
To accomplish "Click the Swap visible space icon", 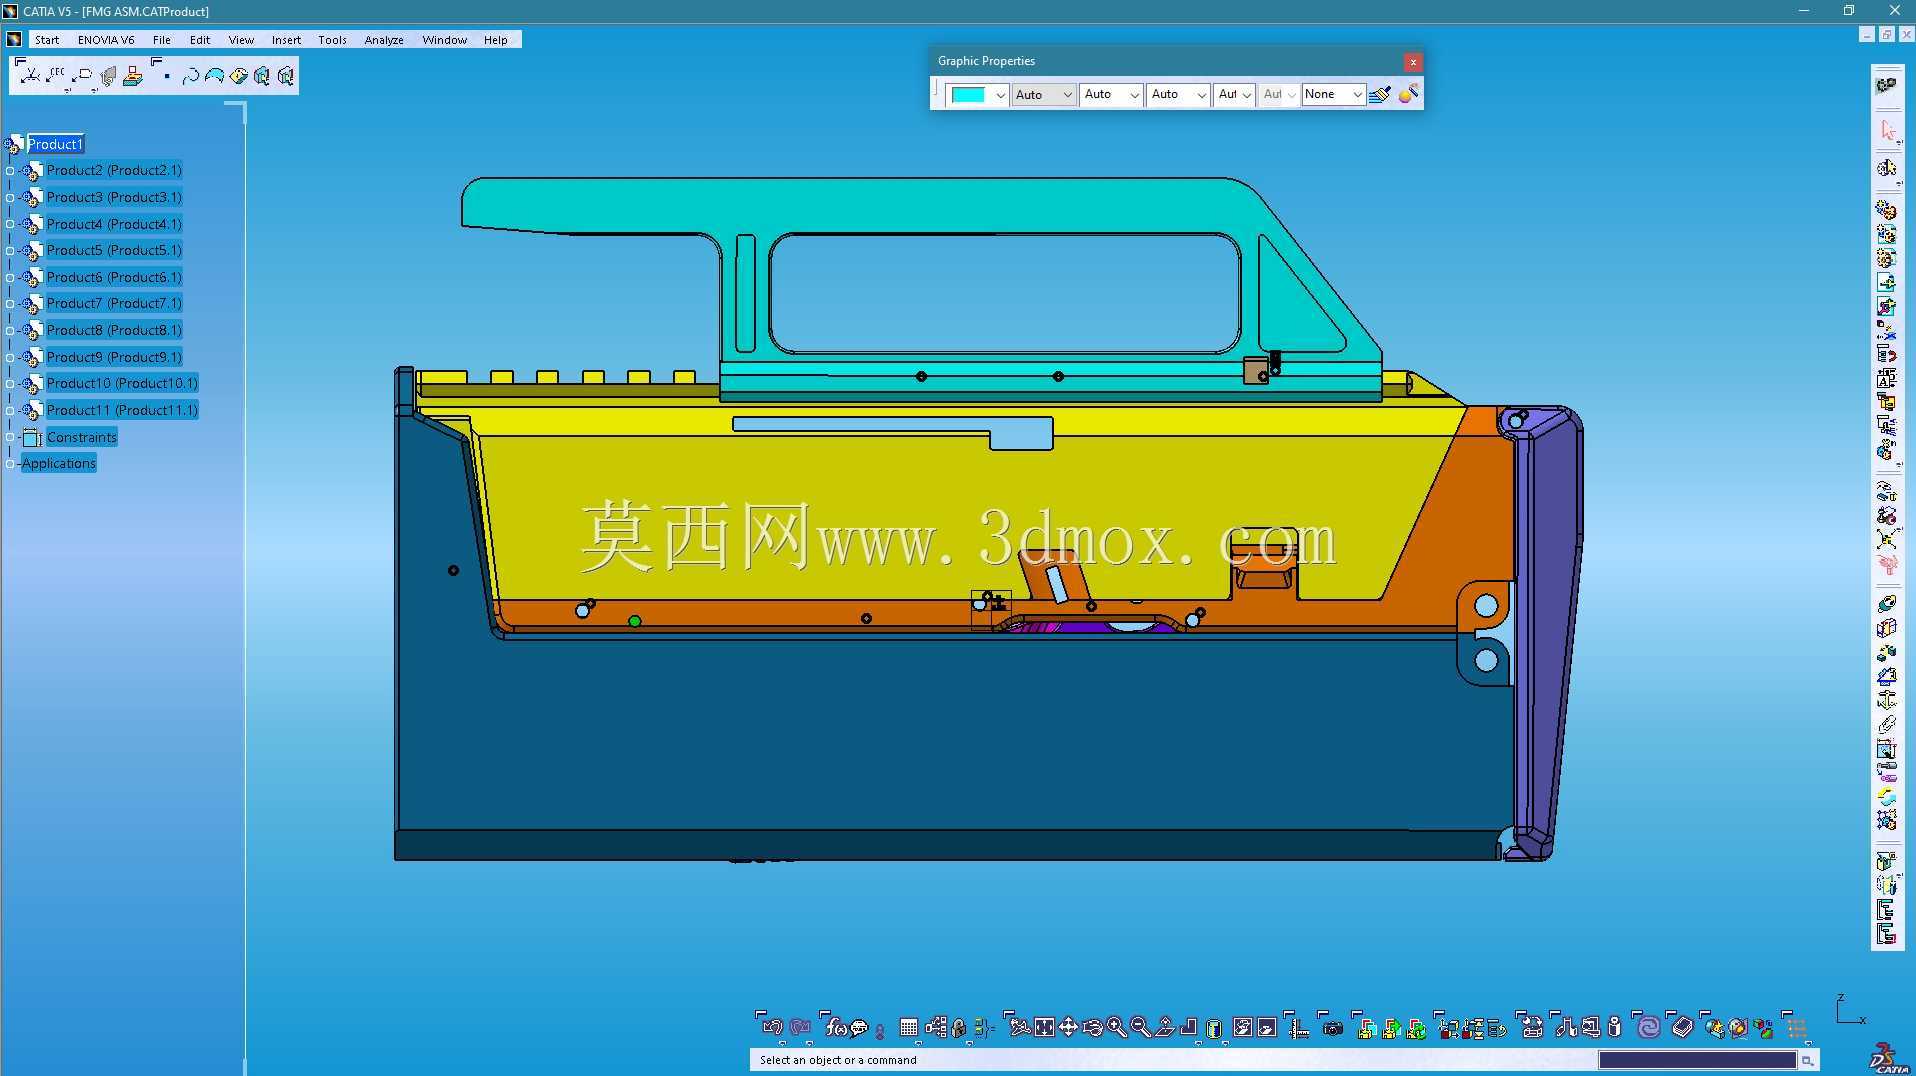I will coord(1267,1027).
